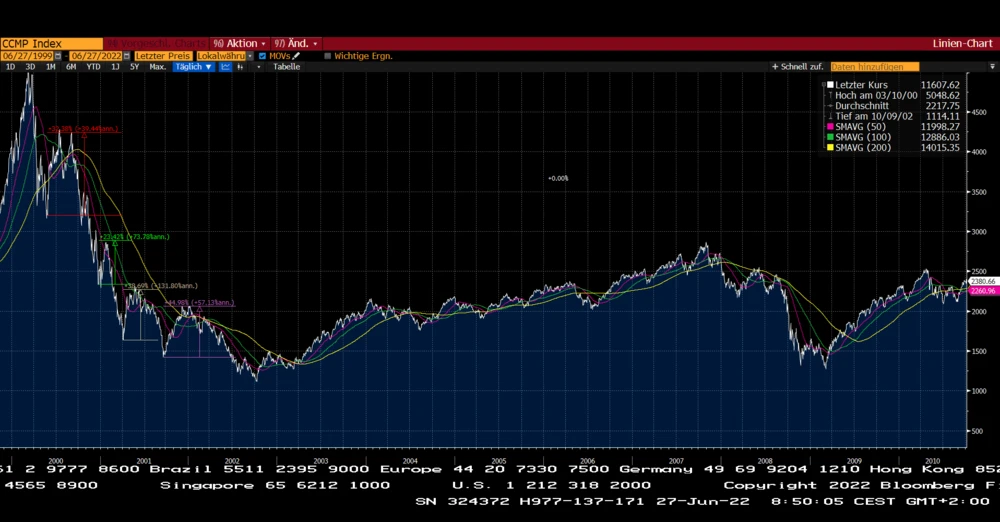Click the pencil icon beside MOVs

click(x=297, y=56)
